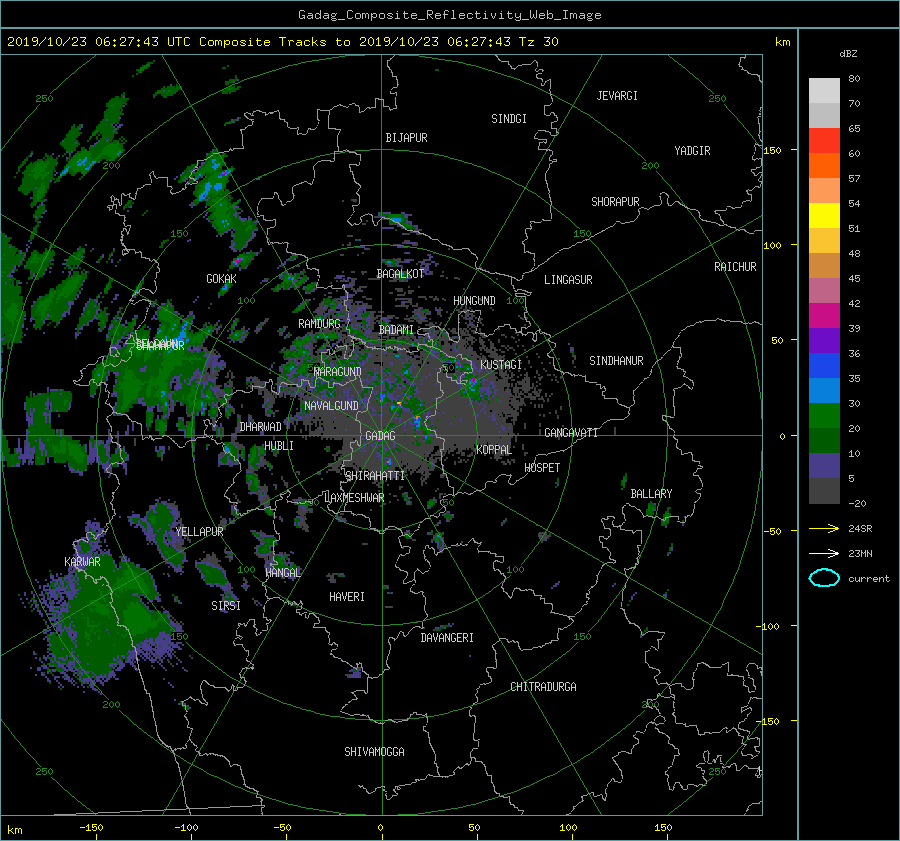Click the CHITRADURGA label

click(543, 687)
